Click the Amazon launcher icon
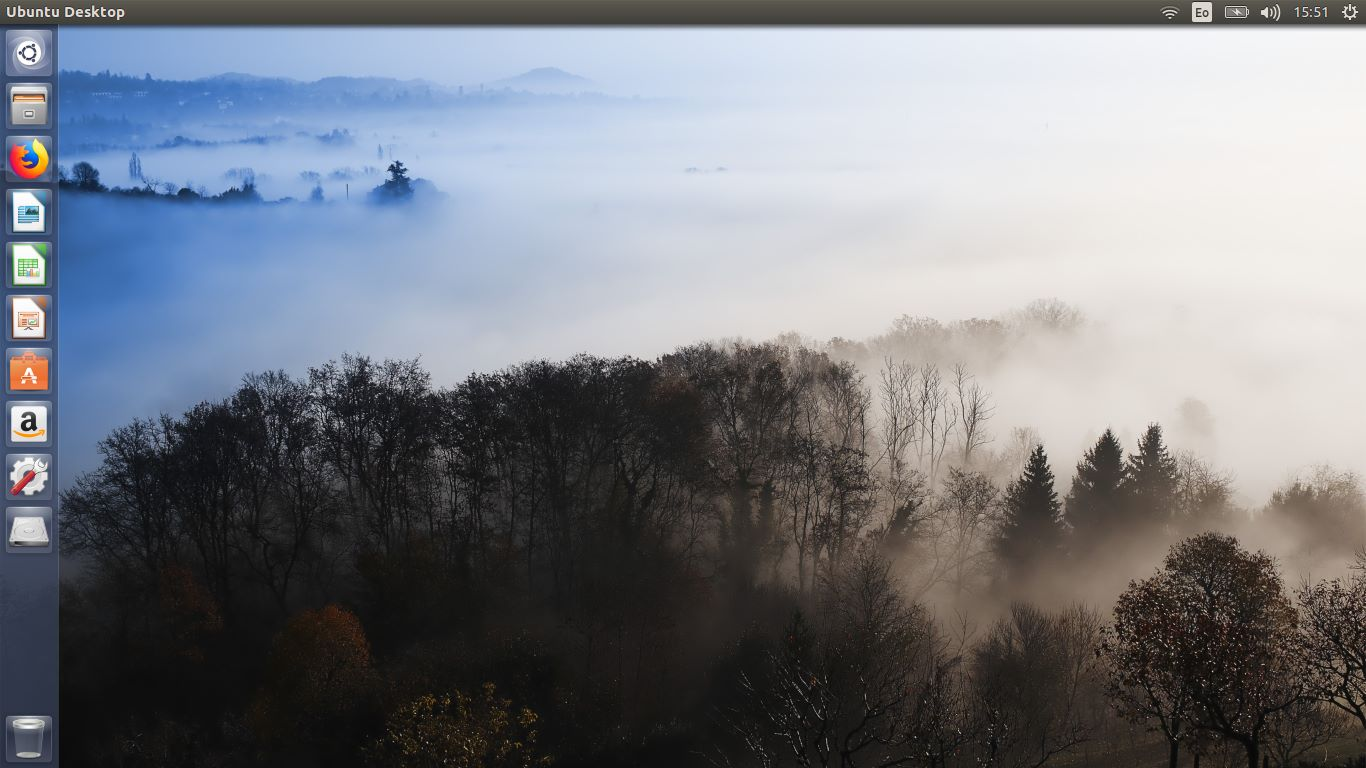Image resolution: width=1366 pixels, height=768 pixels. (x=29, y=424)
